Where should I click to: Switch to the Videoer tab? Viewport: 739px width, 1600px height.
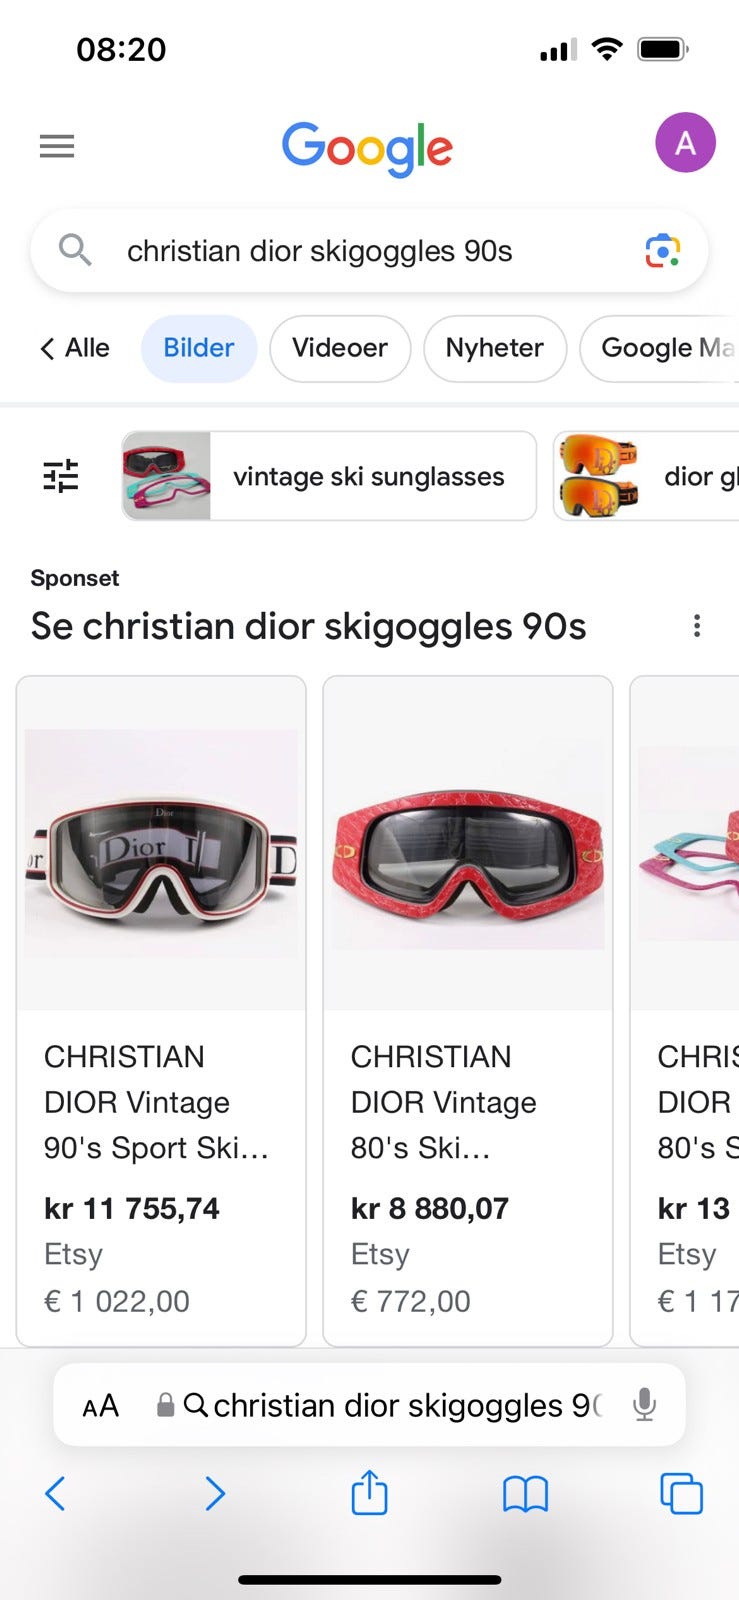pyautogui.click(x=340, y=348)
